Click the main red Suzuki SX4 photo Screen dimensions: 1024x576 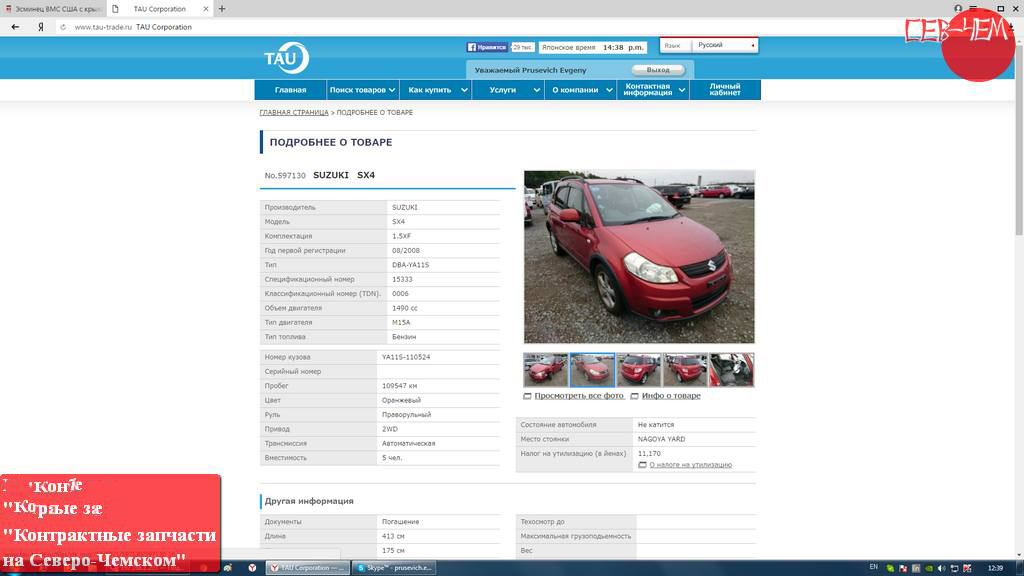tap(639, 257)
